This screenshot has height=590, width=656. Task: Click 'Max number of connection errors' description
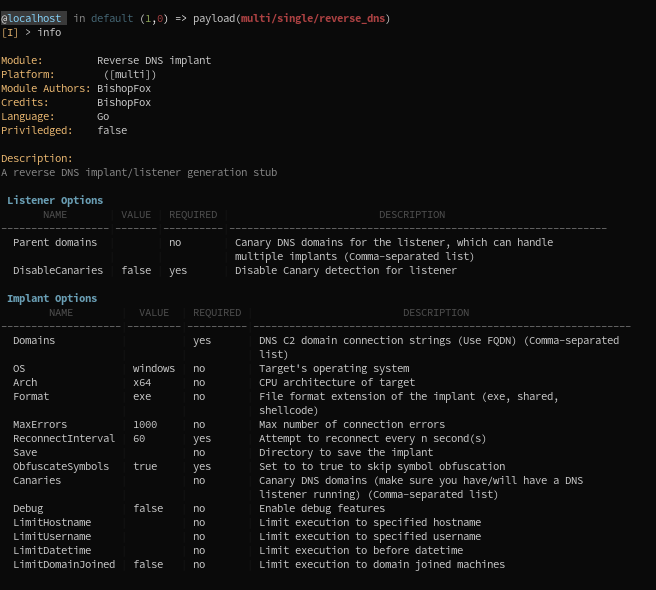pyautogui.click(x=352, y=424)
